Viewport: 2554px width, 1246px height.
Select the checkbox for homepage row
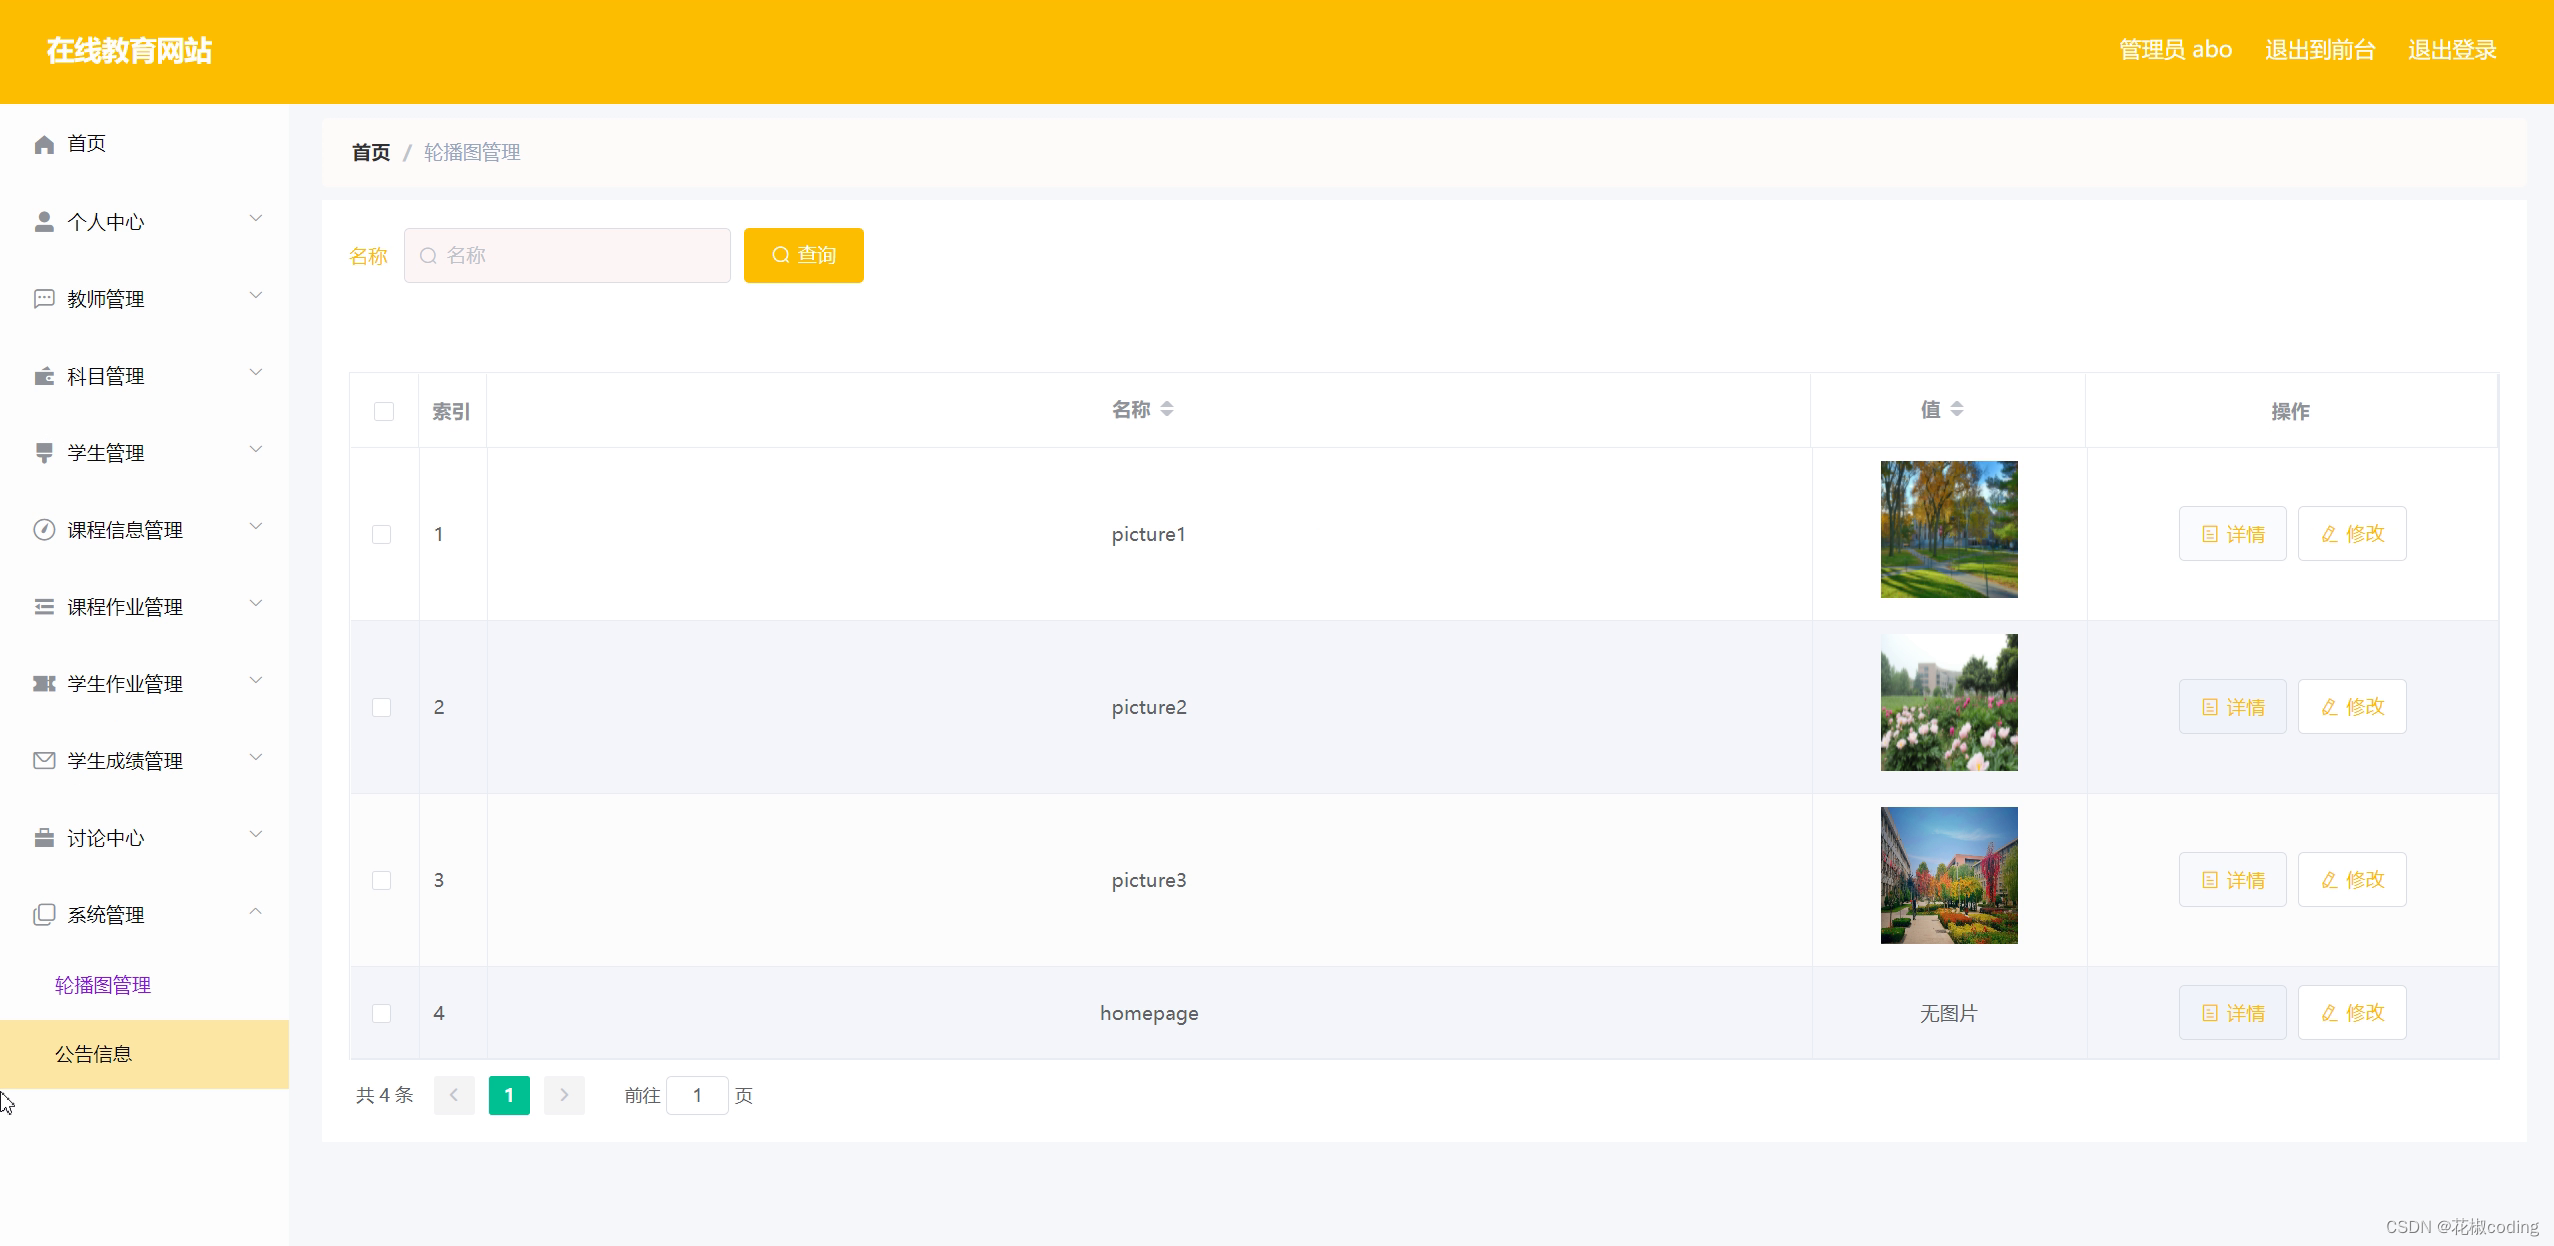[382, 1013]
